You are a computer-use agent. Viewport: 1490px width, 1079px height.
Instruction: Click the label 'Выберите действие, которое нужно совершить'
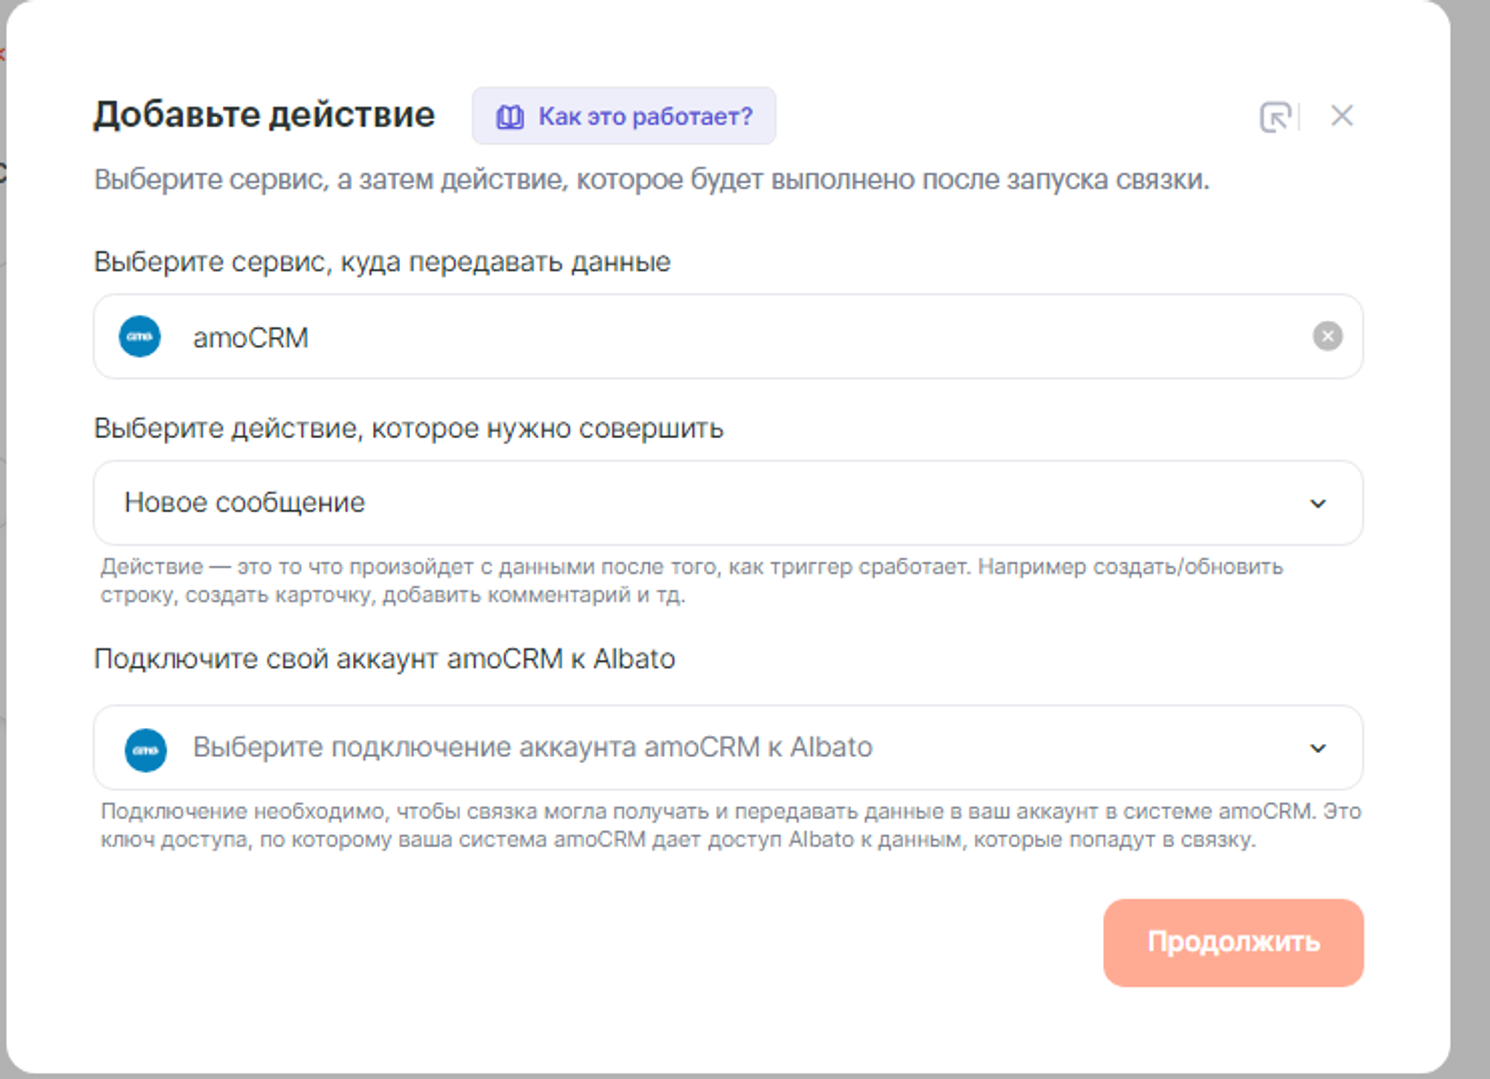408,429
